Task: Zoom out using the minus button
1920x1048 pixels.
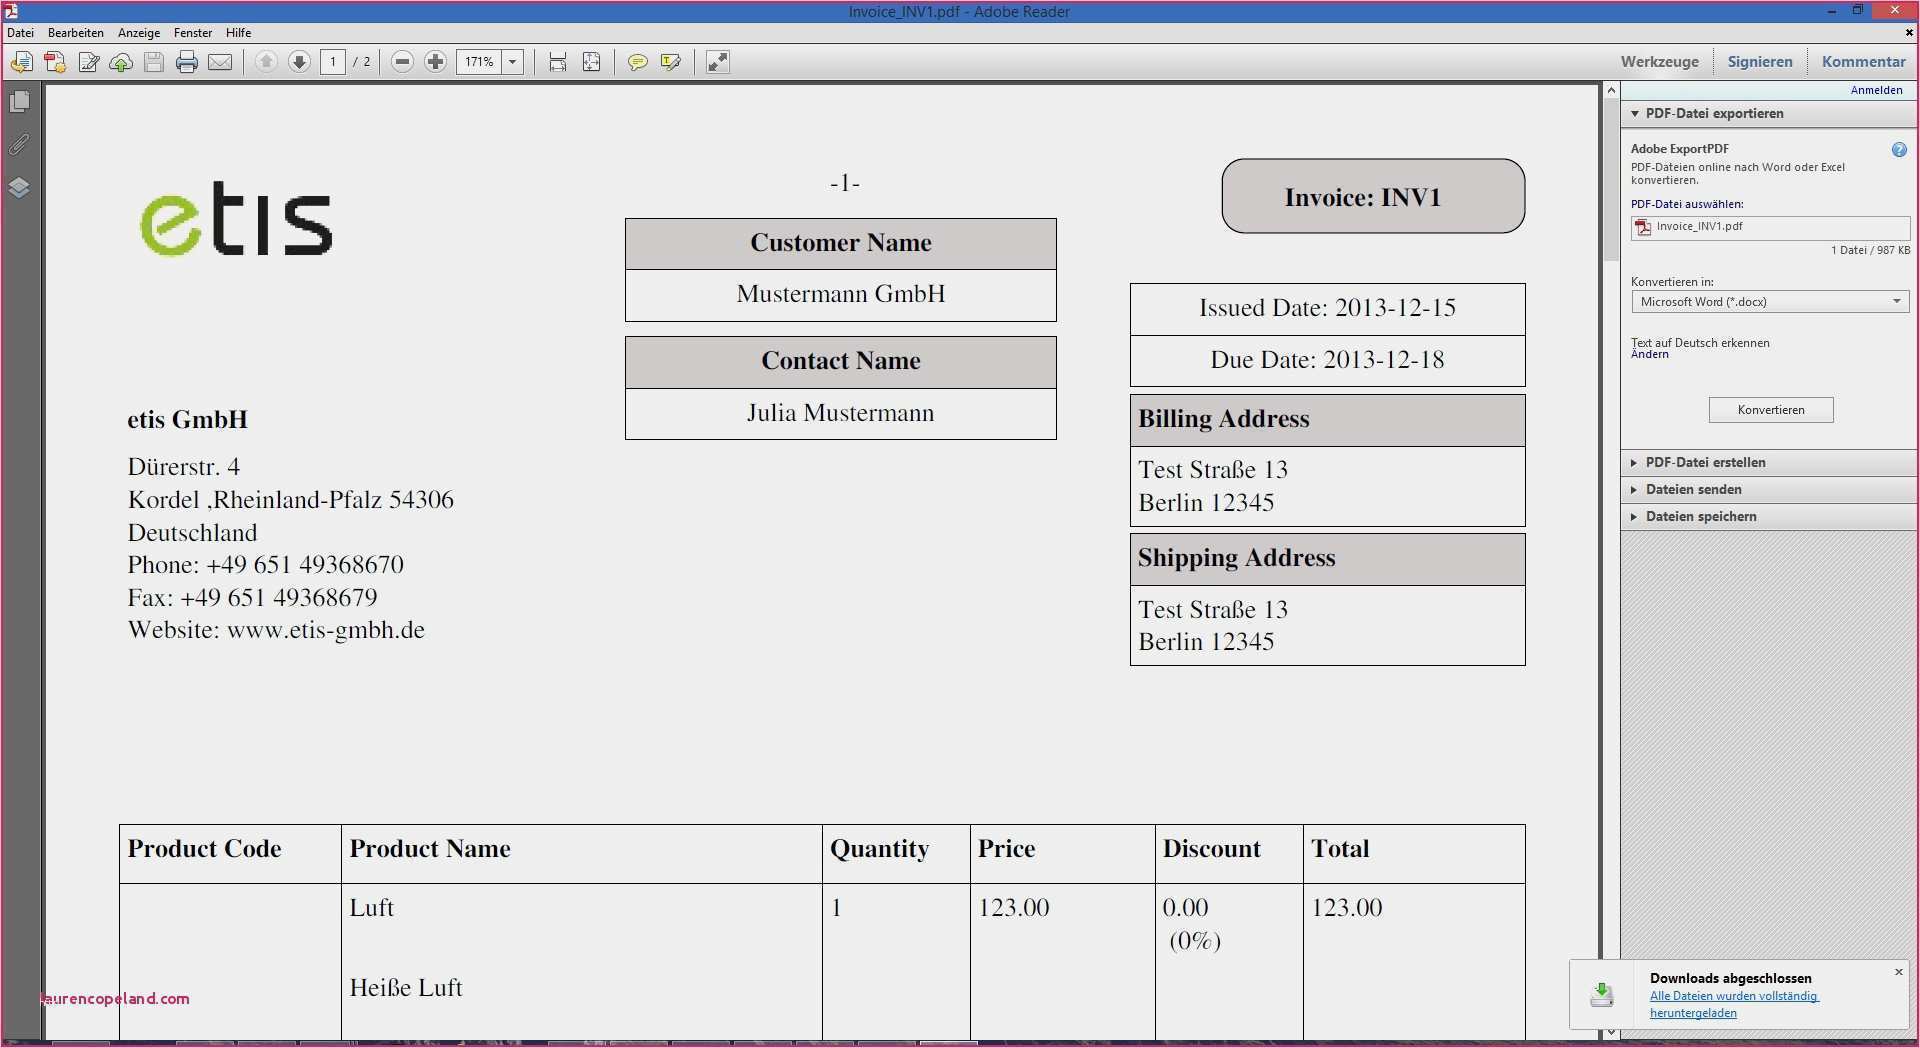Action: pos(402,62)
